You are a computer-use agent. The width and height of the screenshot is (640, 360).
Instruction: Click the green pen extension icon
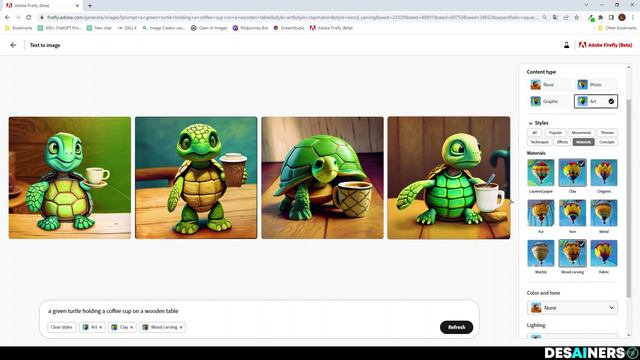(591, 17)
